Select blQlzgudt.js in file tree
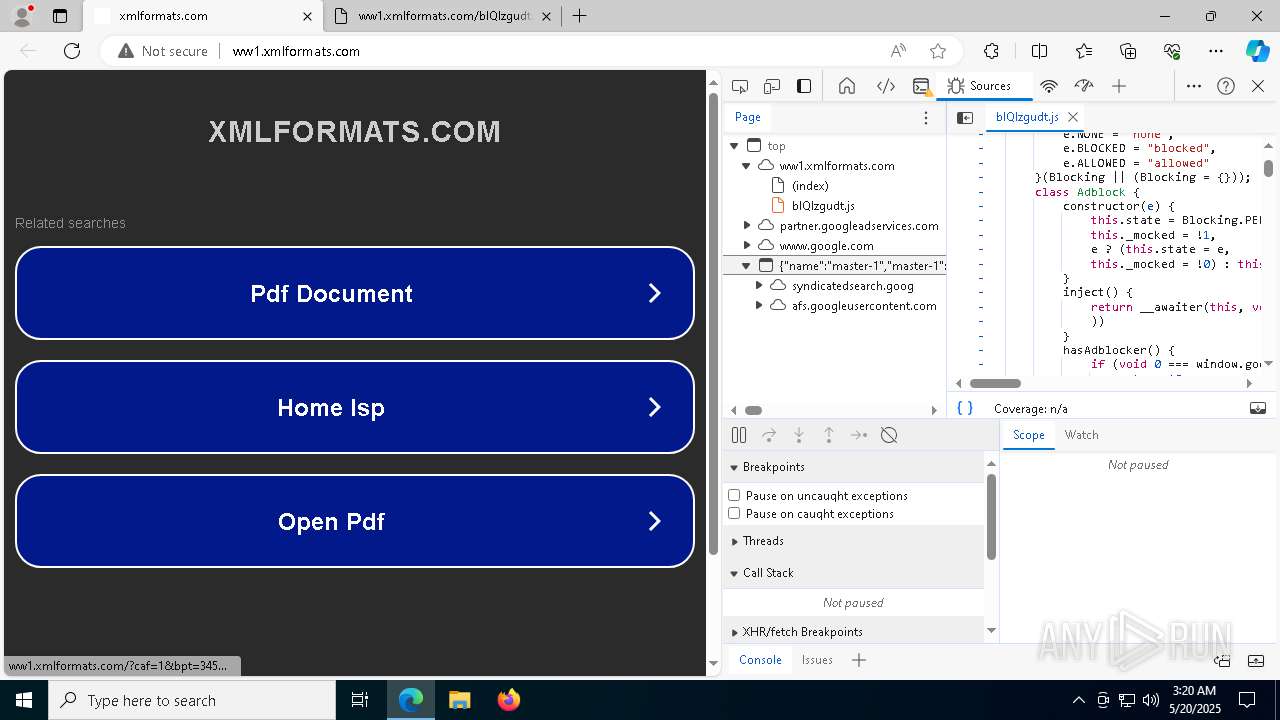 tap(823, 206)
